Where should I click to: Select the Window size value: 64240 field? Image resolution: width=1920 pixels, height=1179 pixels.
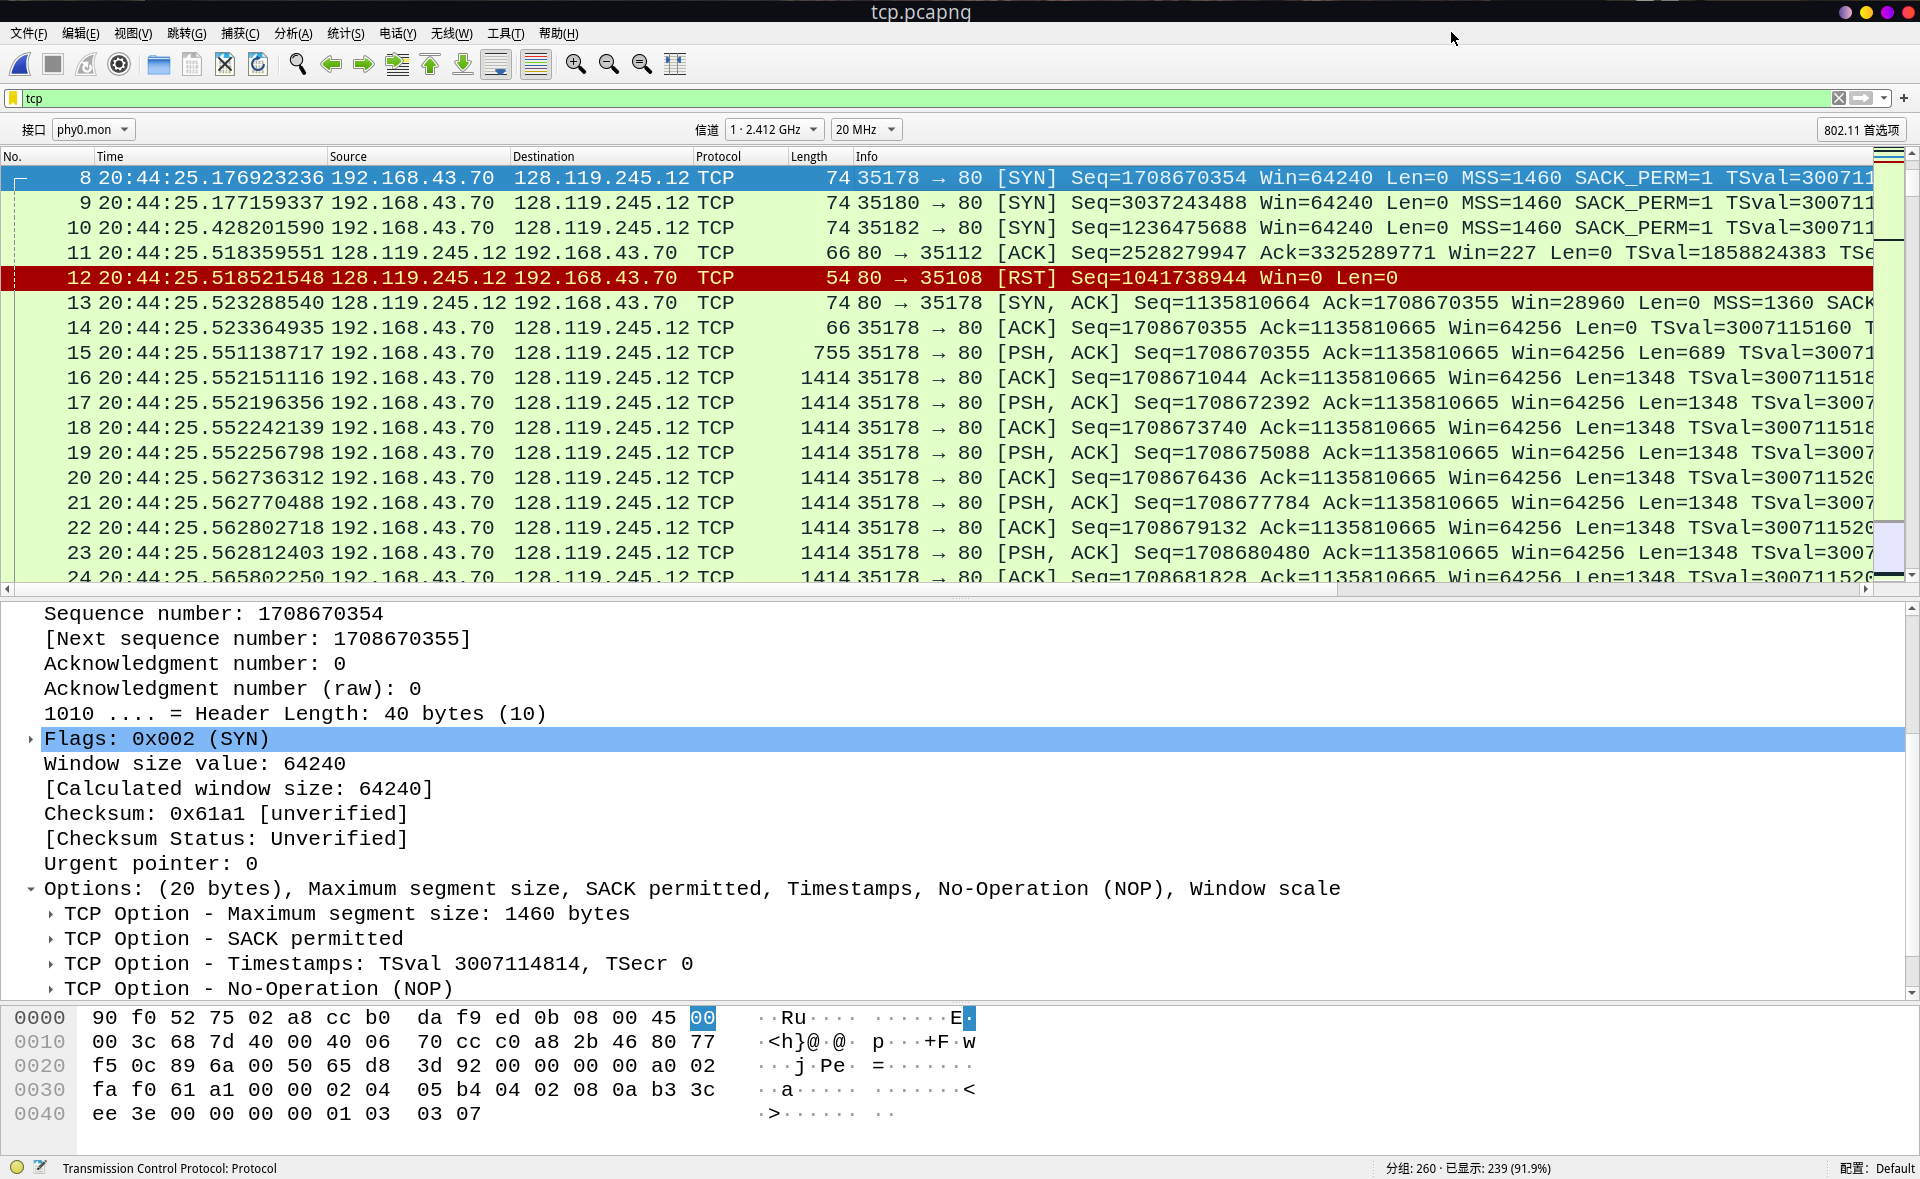coord(195,764)
